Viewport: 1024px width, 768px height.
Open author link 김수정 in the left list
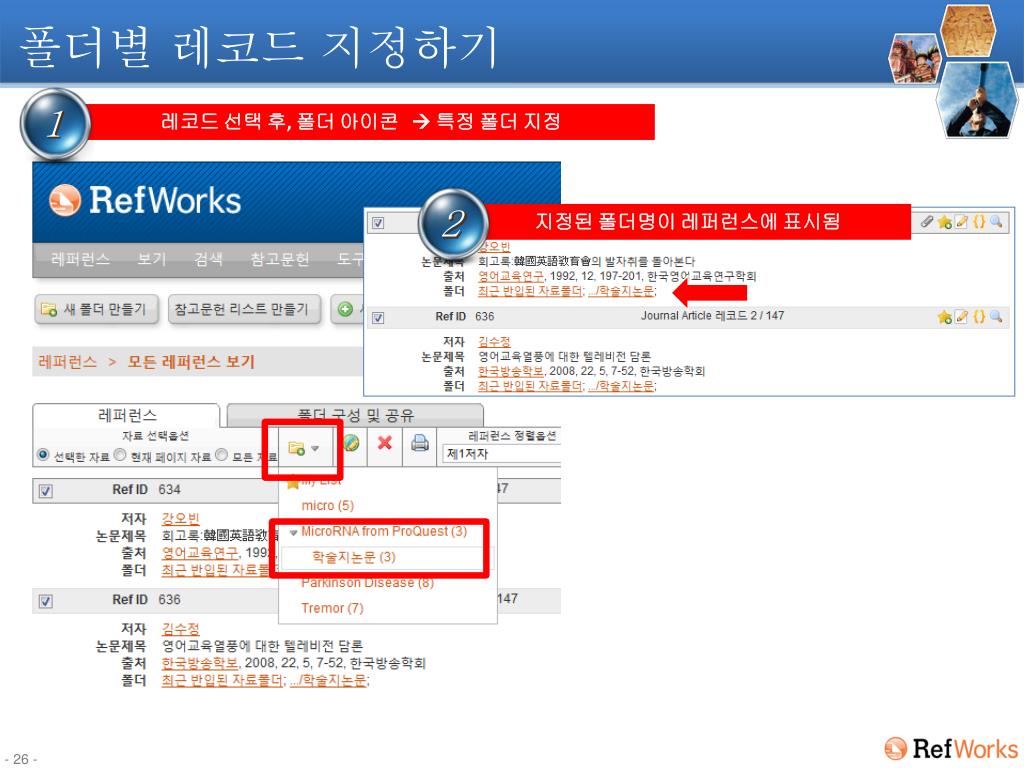tap(180, 628)
